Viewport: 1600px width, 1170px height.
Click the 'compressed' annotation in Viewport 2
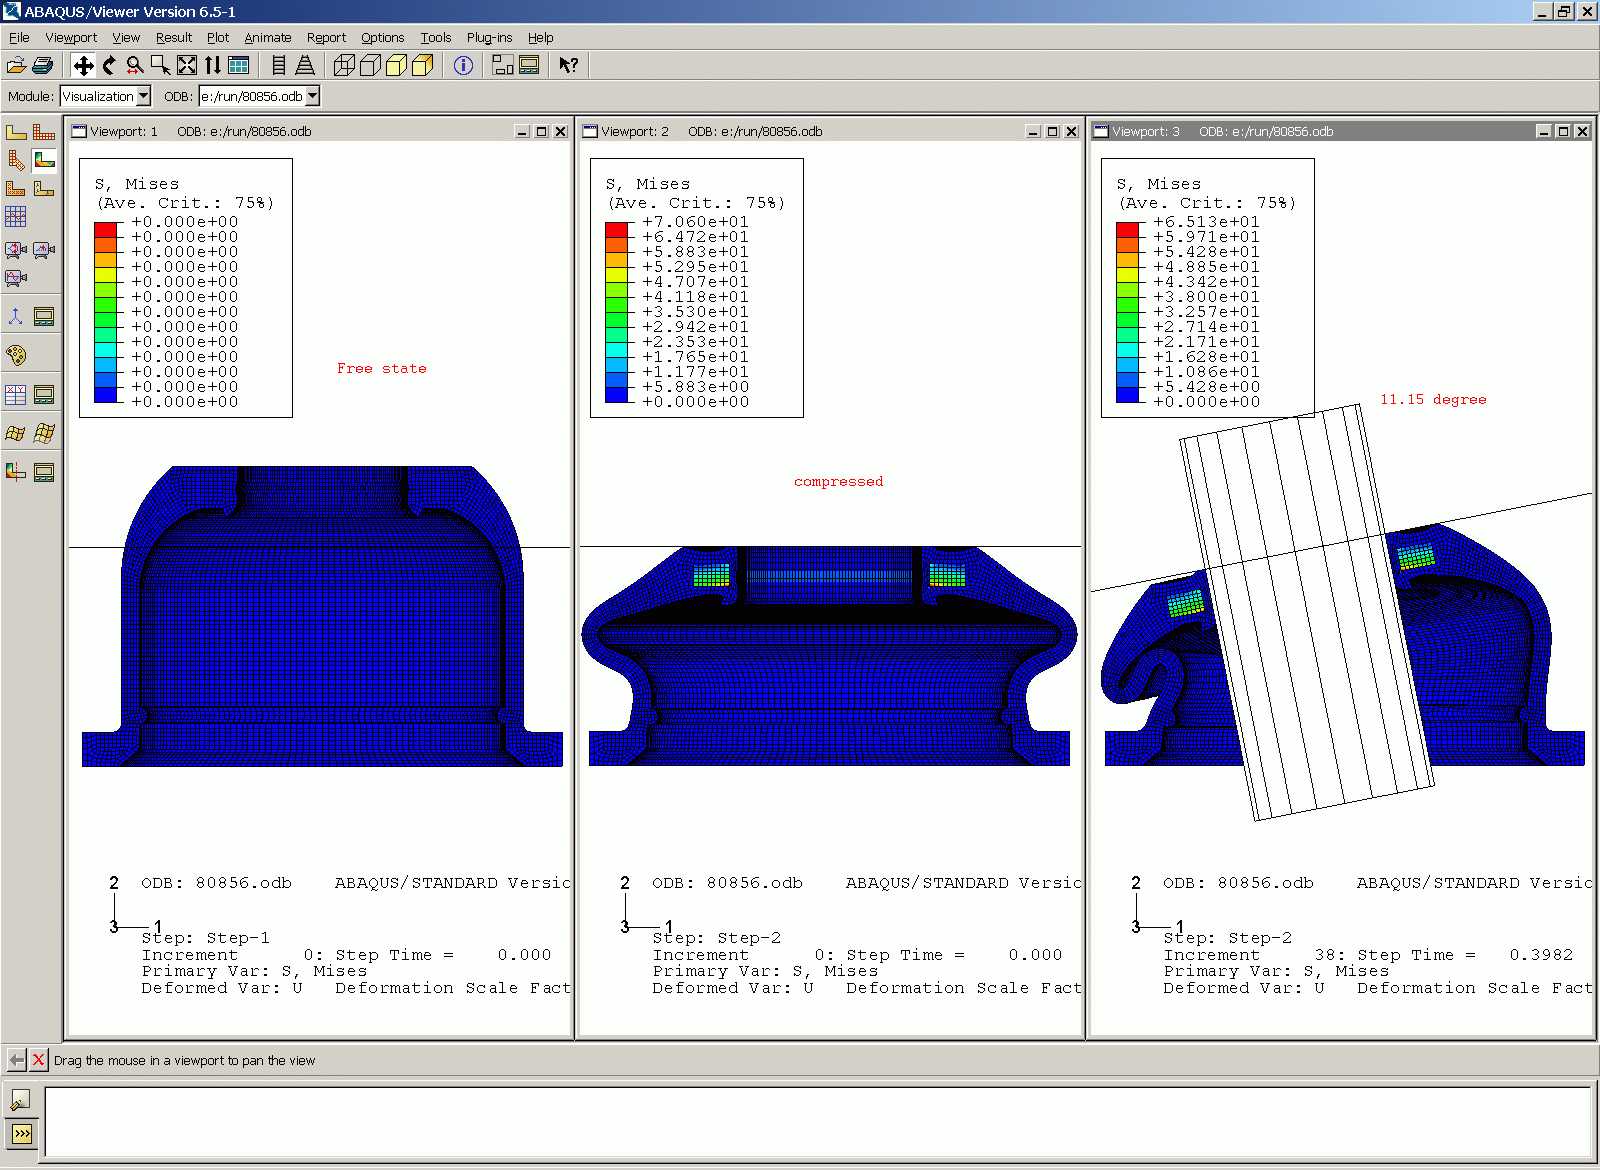838,481
